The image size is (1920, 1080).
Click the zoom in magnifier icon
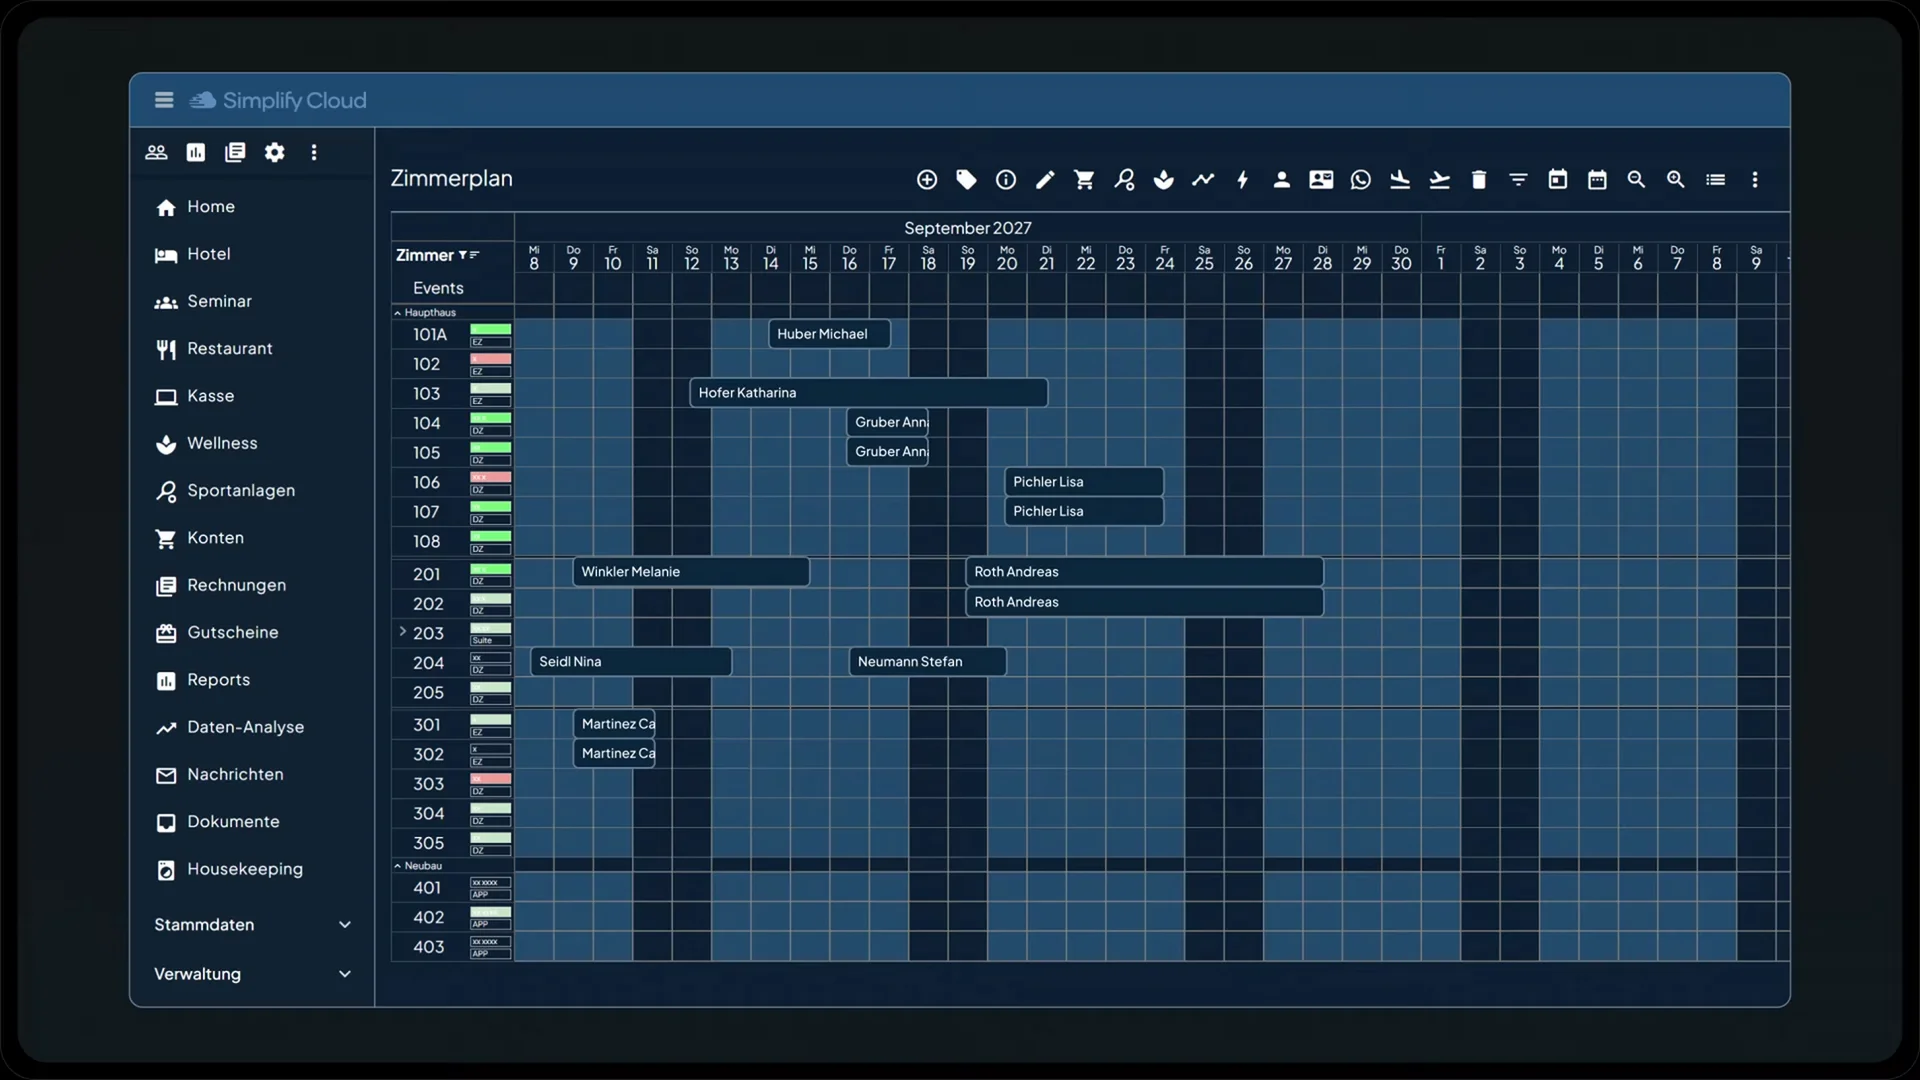click(1676, 180)
